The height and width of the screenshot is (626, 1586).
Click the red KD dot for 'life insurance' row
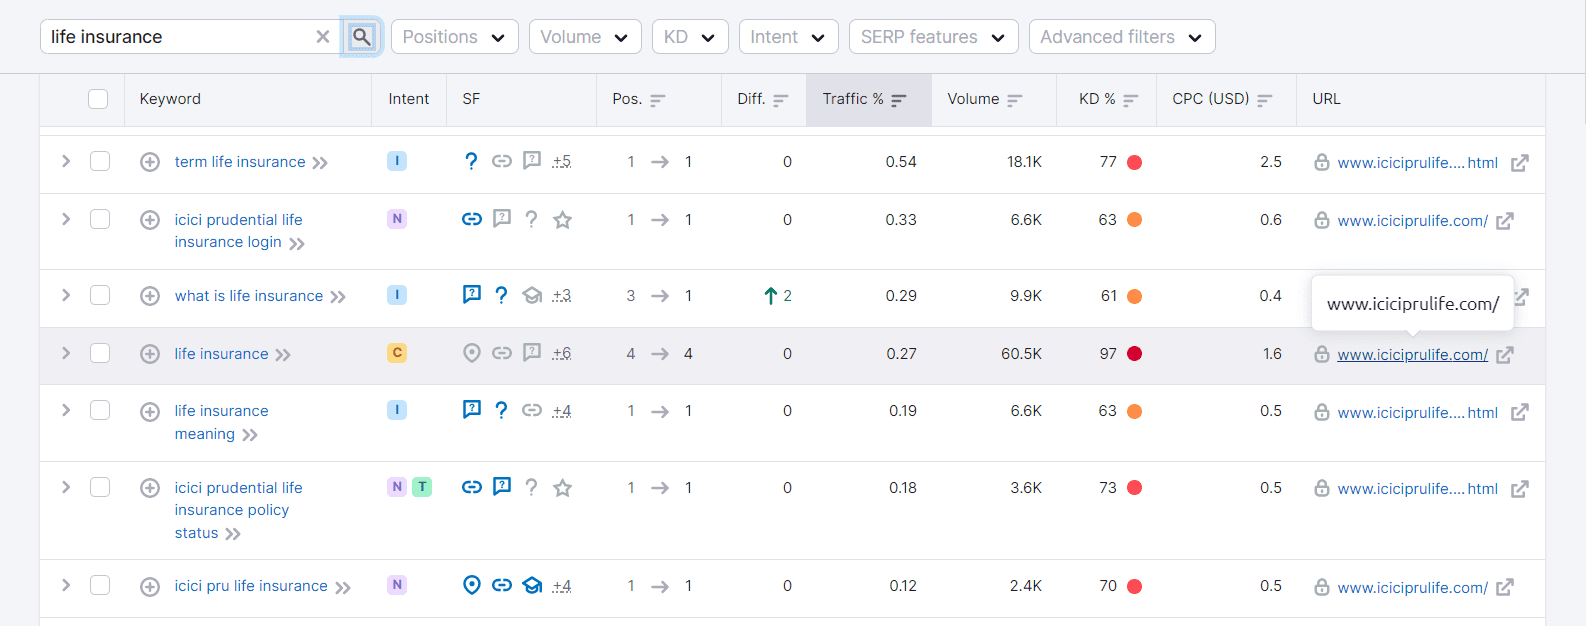pyautogui.click(x=1134, y=354)
